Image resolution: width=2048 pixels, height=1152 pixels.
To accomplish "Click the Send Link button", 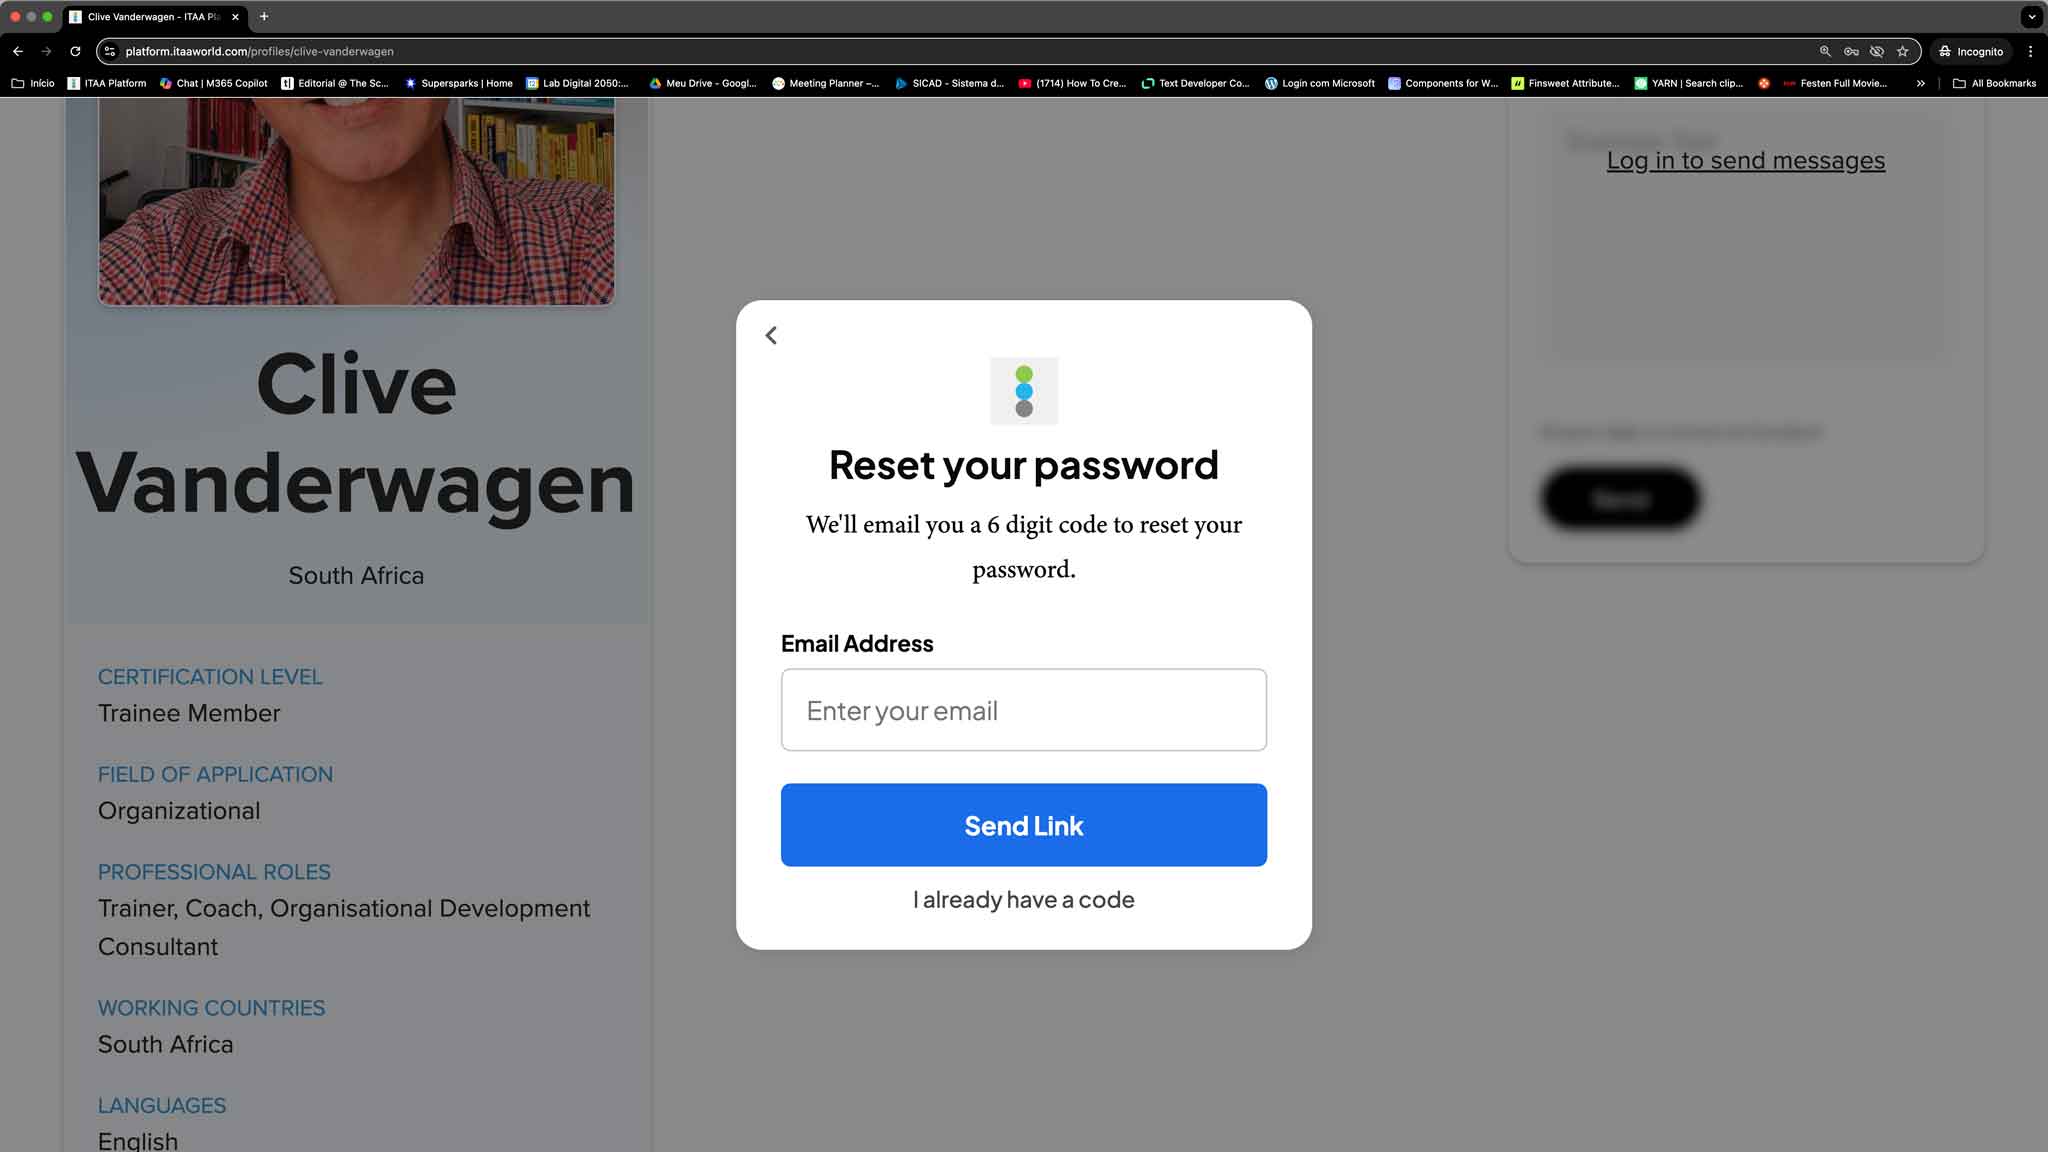I will 1024,825.
